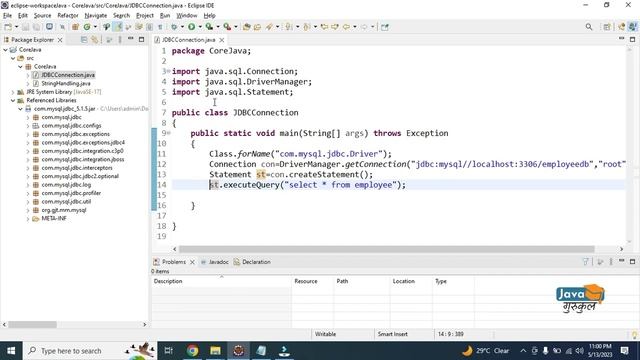The height and width of the screenshot is (360, 640).
Task: Click the Save icon in toolbar
Action: tap(26, 27)
